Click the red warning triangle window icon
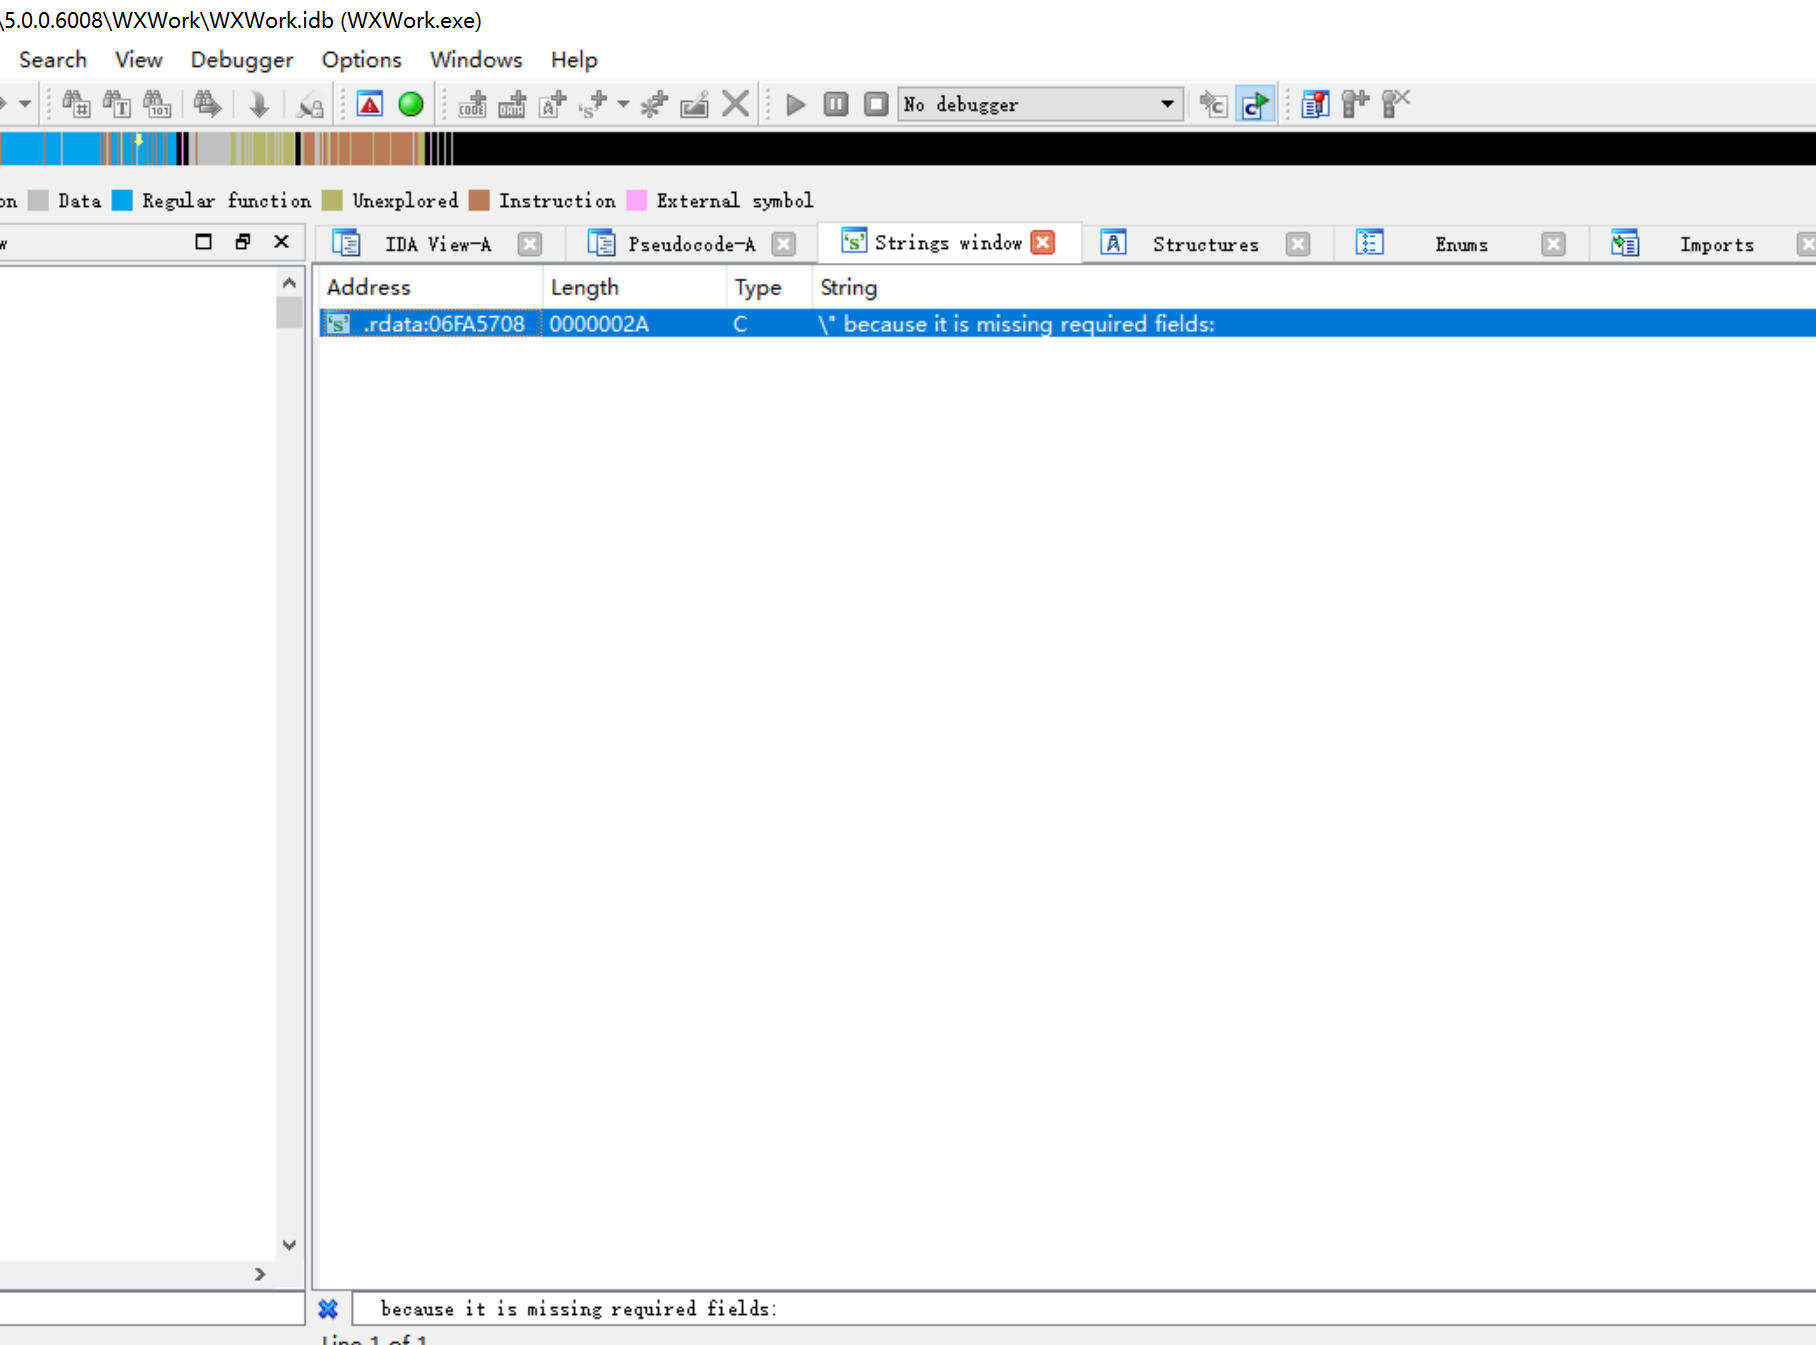The image size is (1816, 1345). pos(370,104)
